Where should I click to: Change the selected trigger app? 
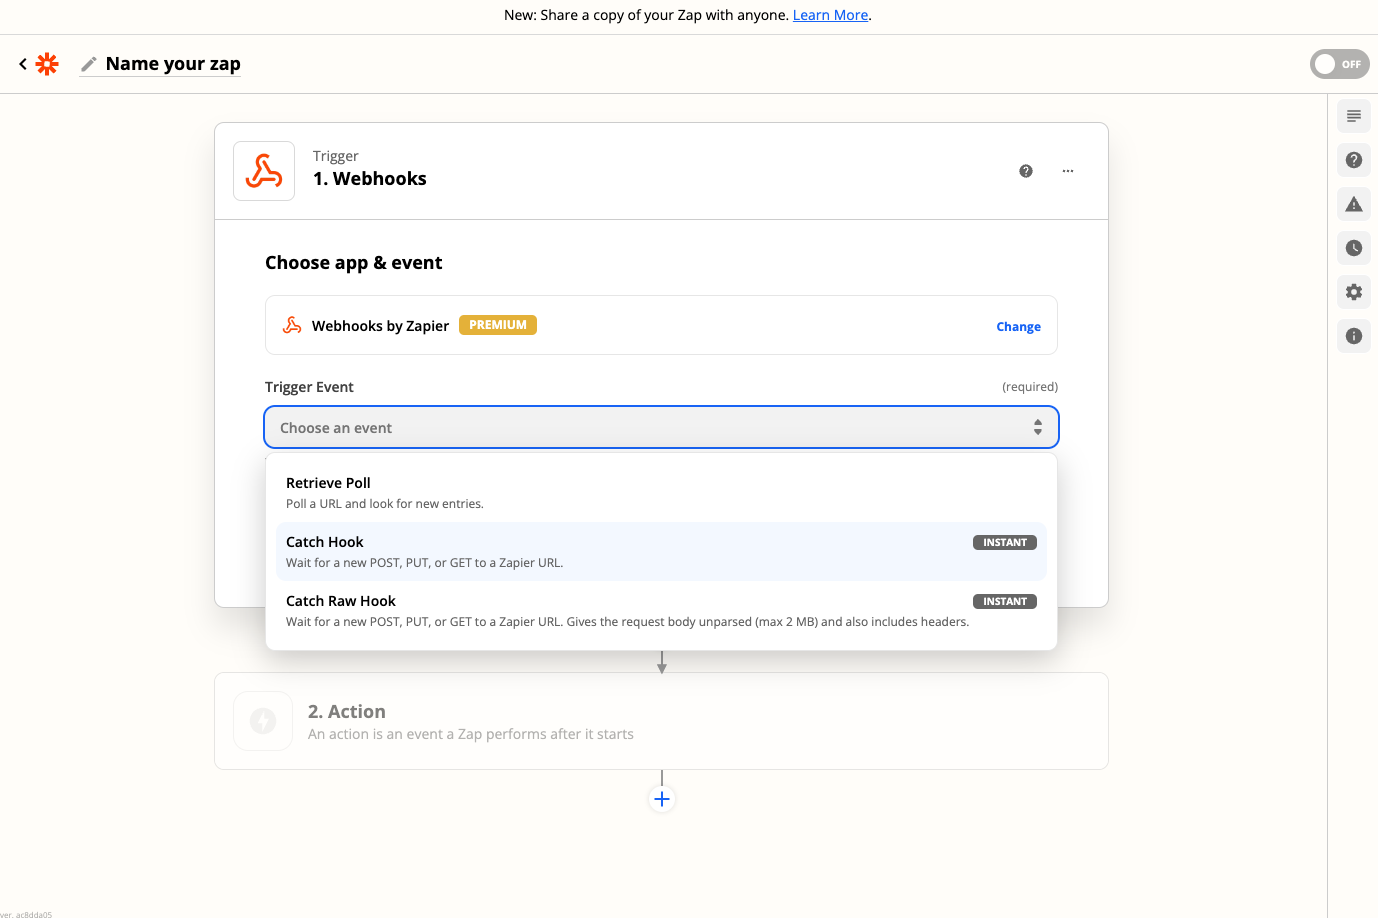1018,326
